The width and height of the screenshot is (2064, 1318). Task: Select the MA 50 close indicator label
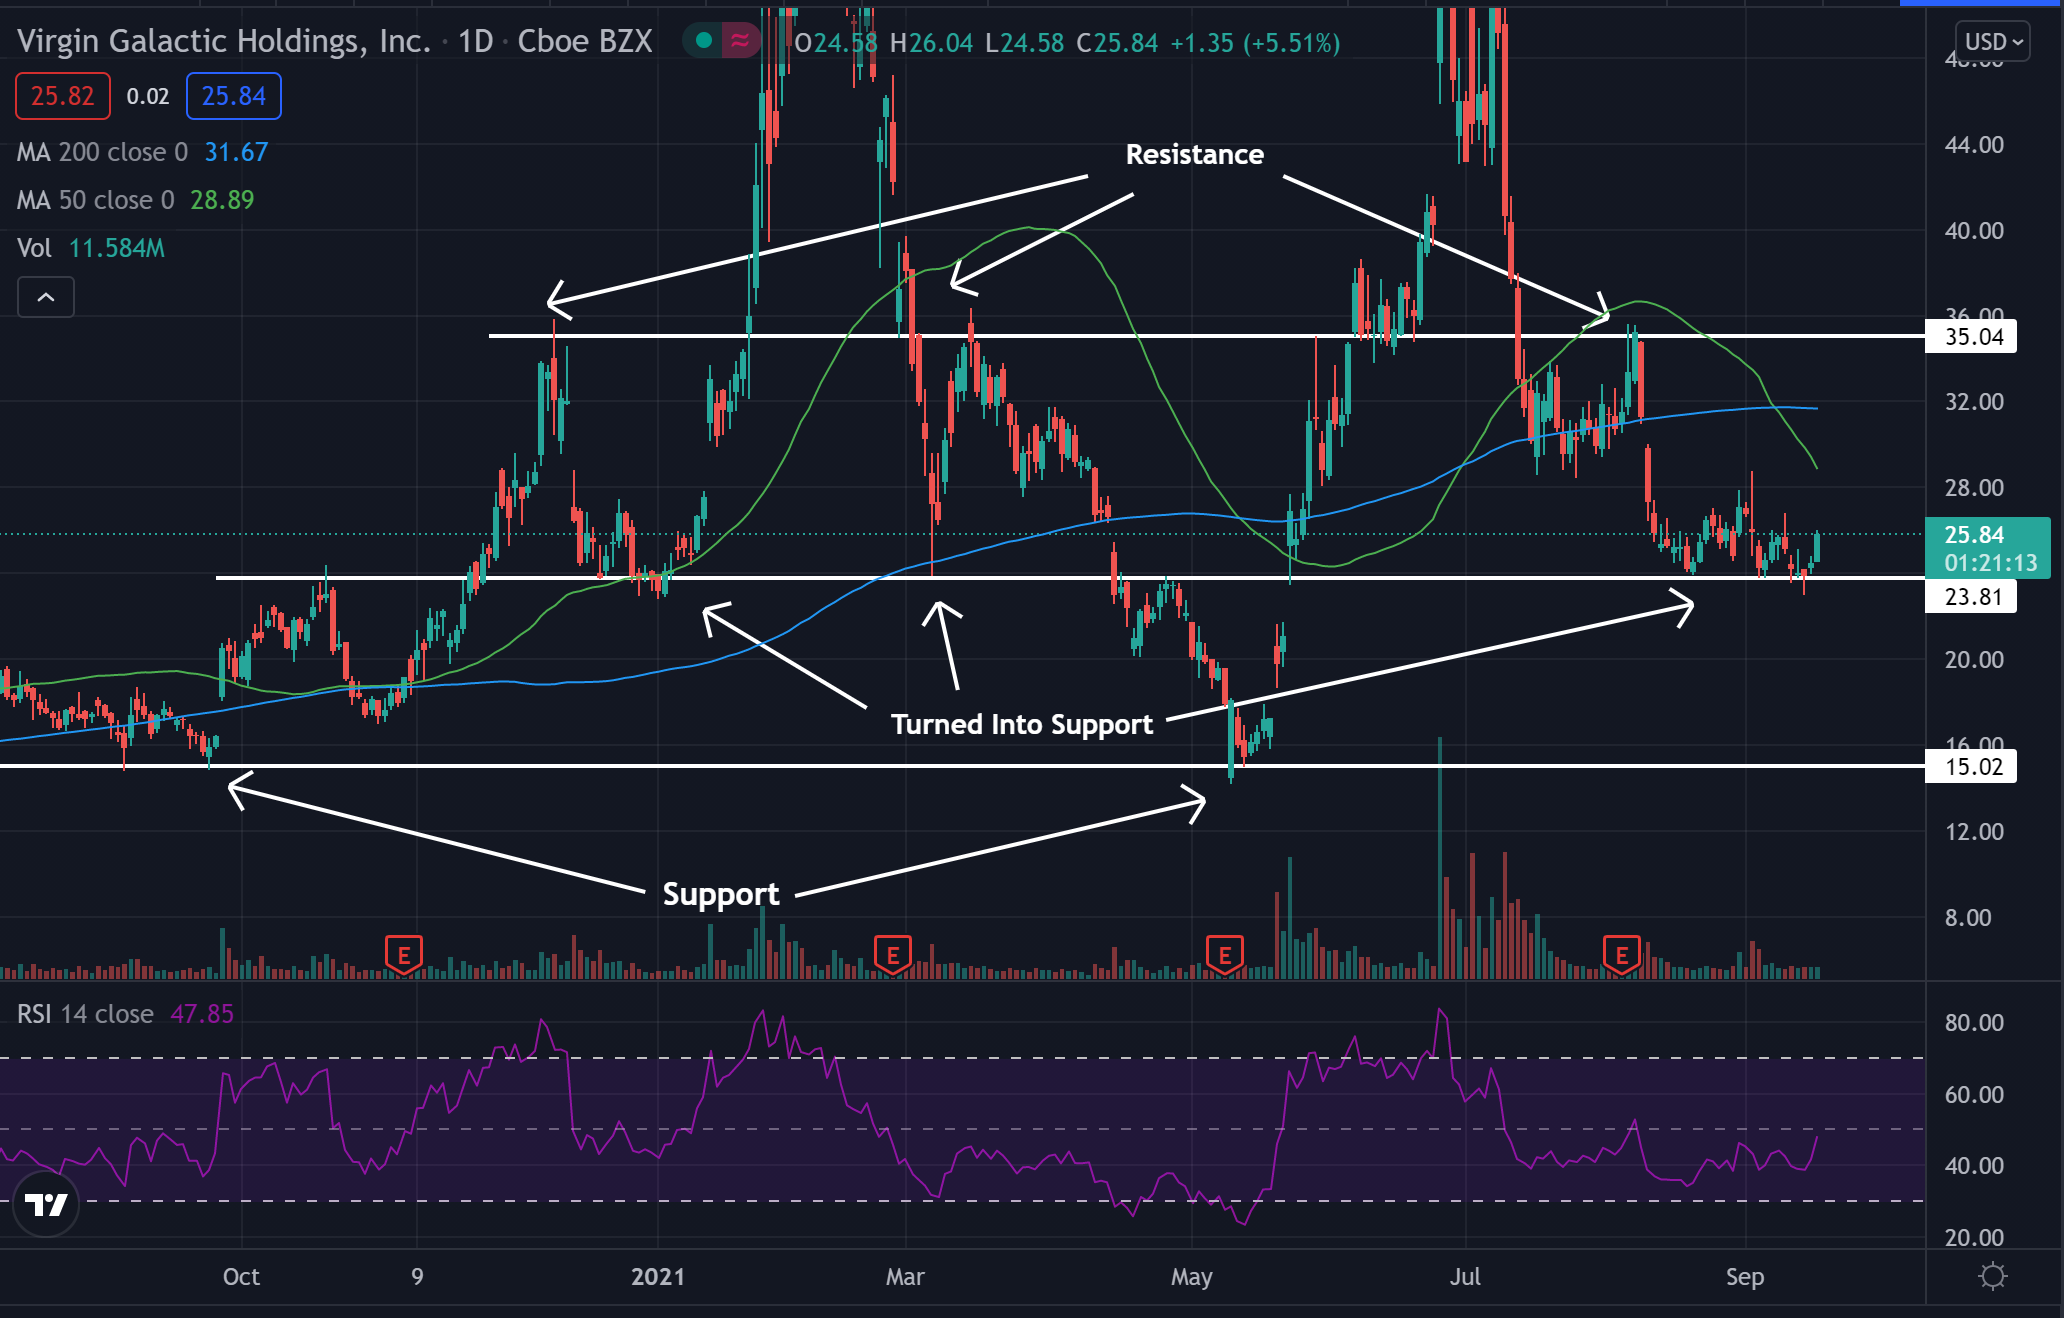tap(95, 200)
